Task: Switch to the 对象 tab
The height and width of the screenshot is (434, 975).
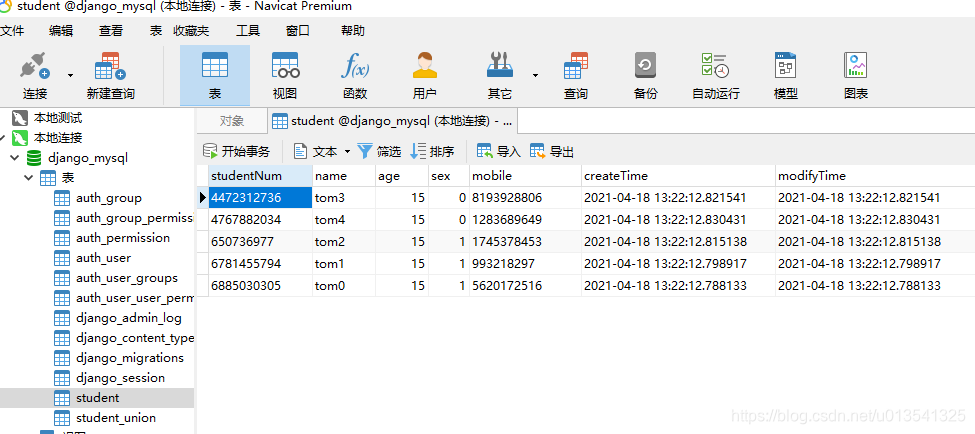Action: (x=232, y=121)
